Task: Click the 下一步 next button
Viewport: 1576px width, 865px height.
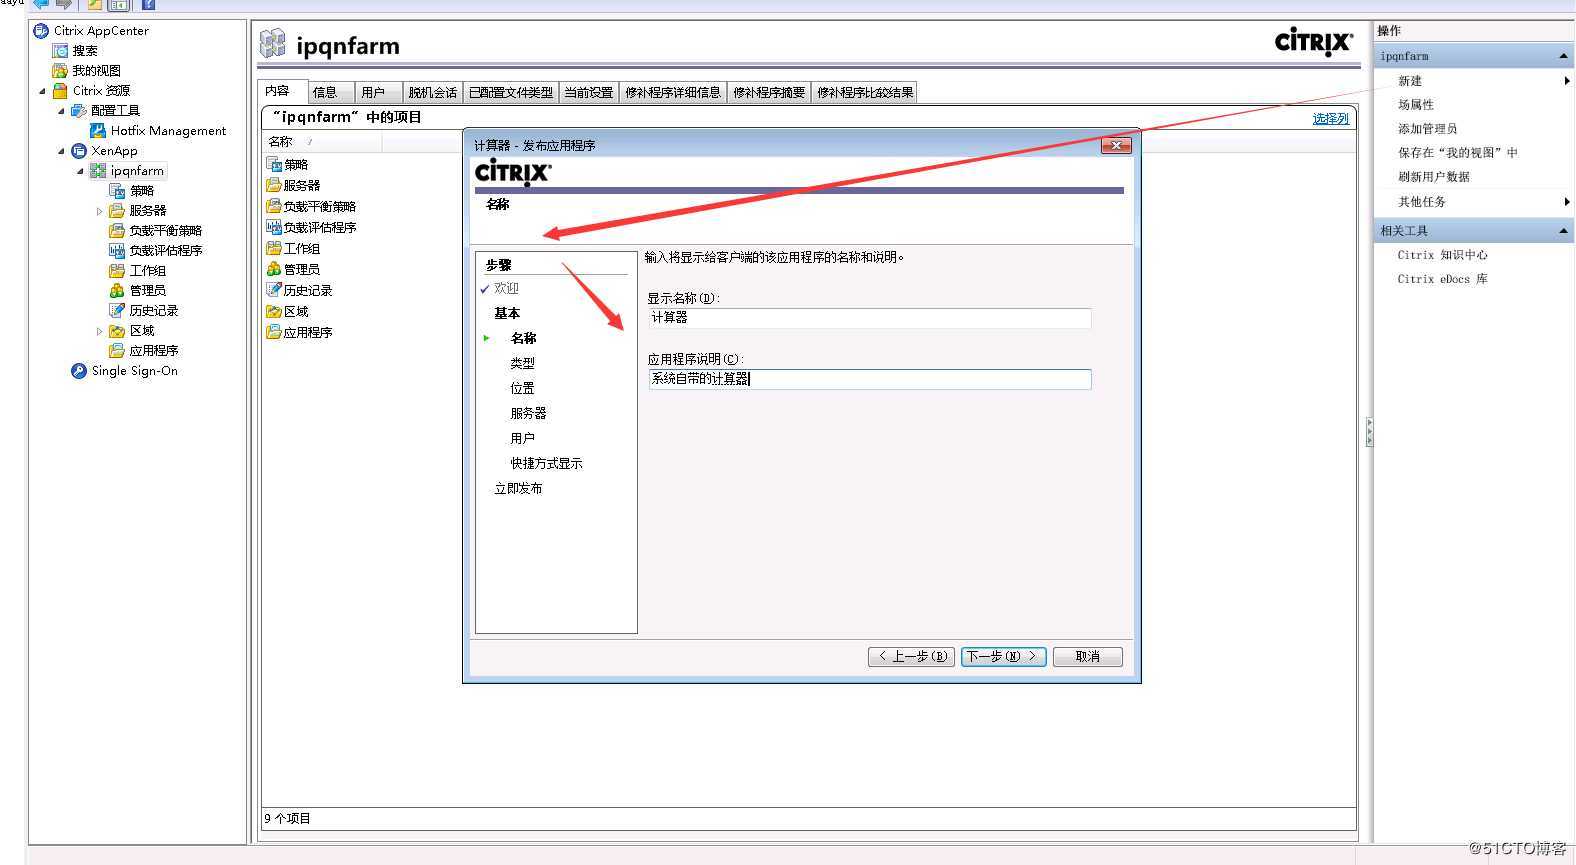Action: (1003, 657)
